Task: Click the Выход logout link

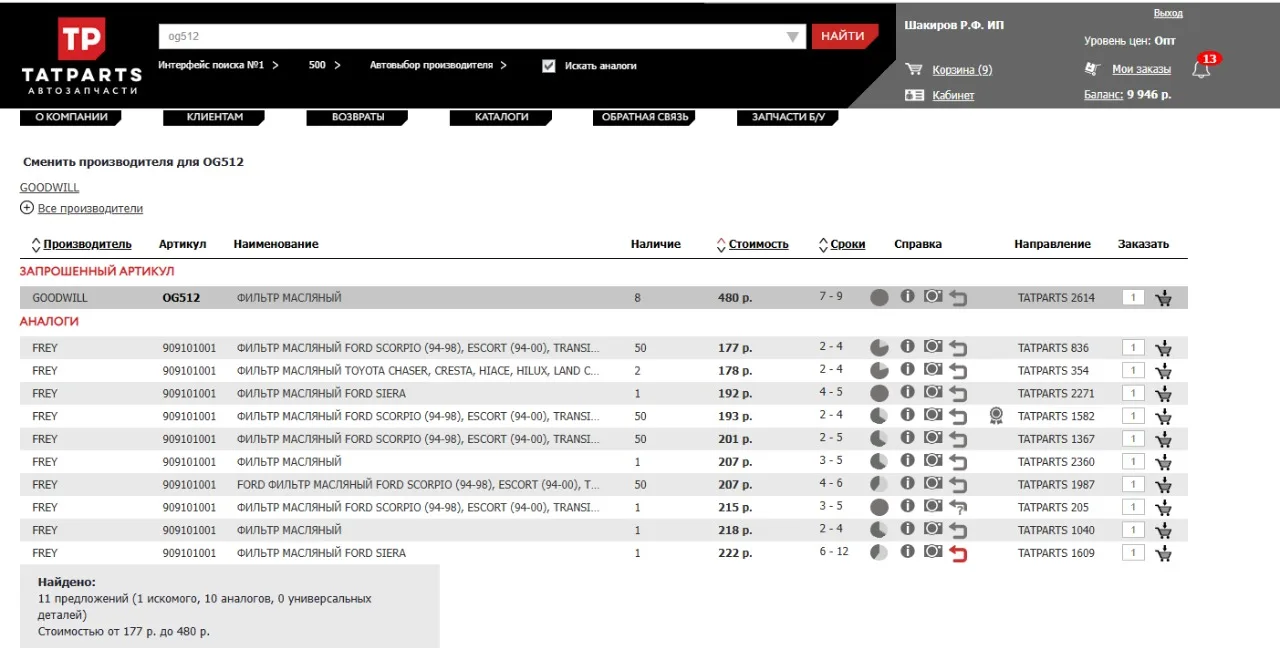Action: tap(1168, 13)
